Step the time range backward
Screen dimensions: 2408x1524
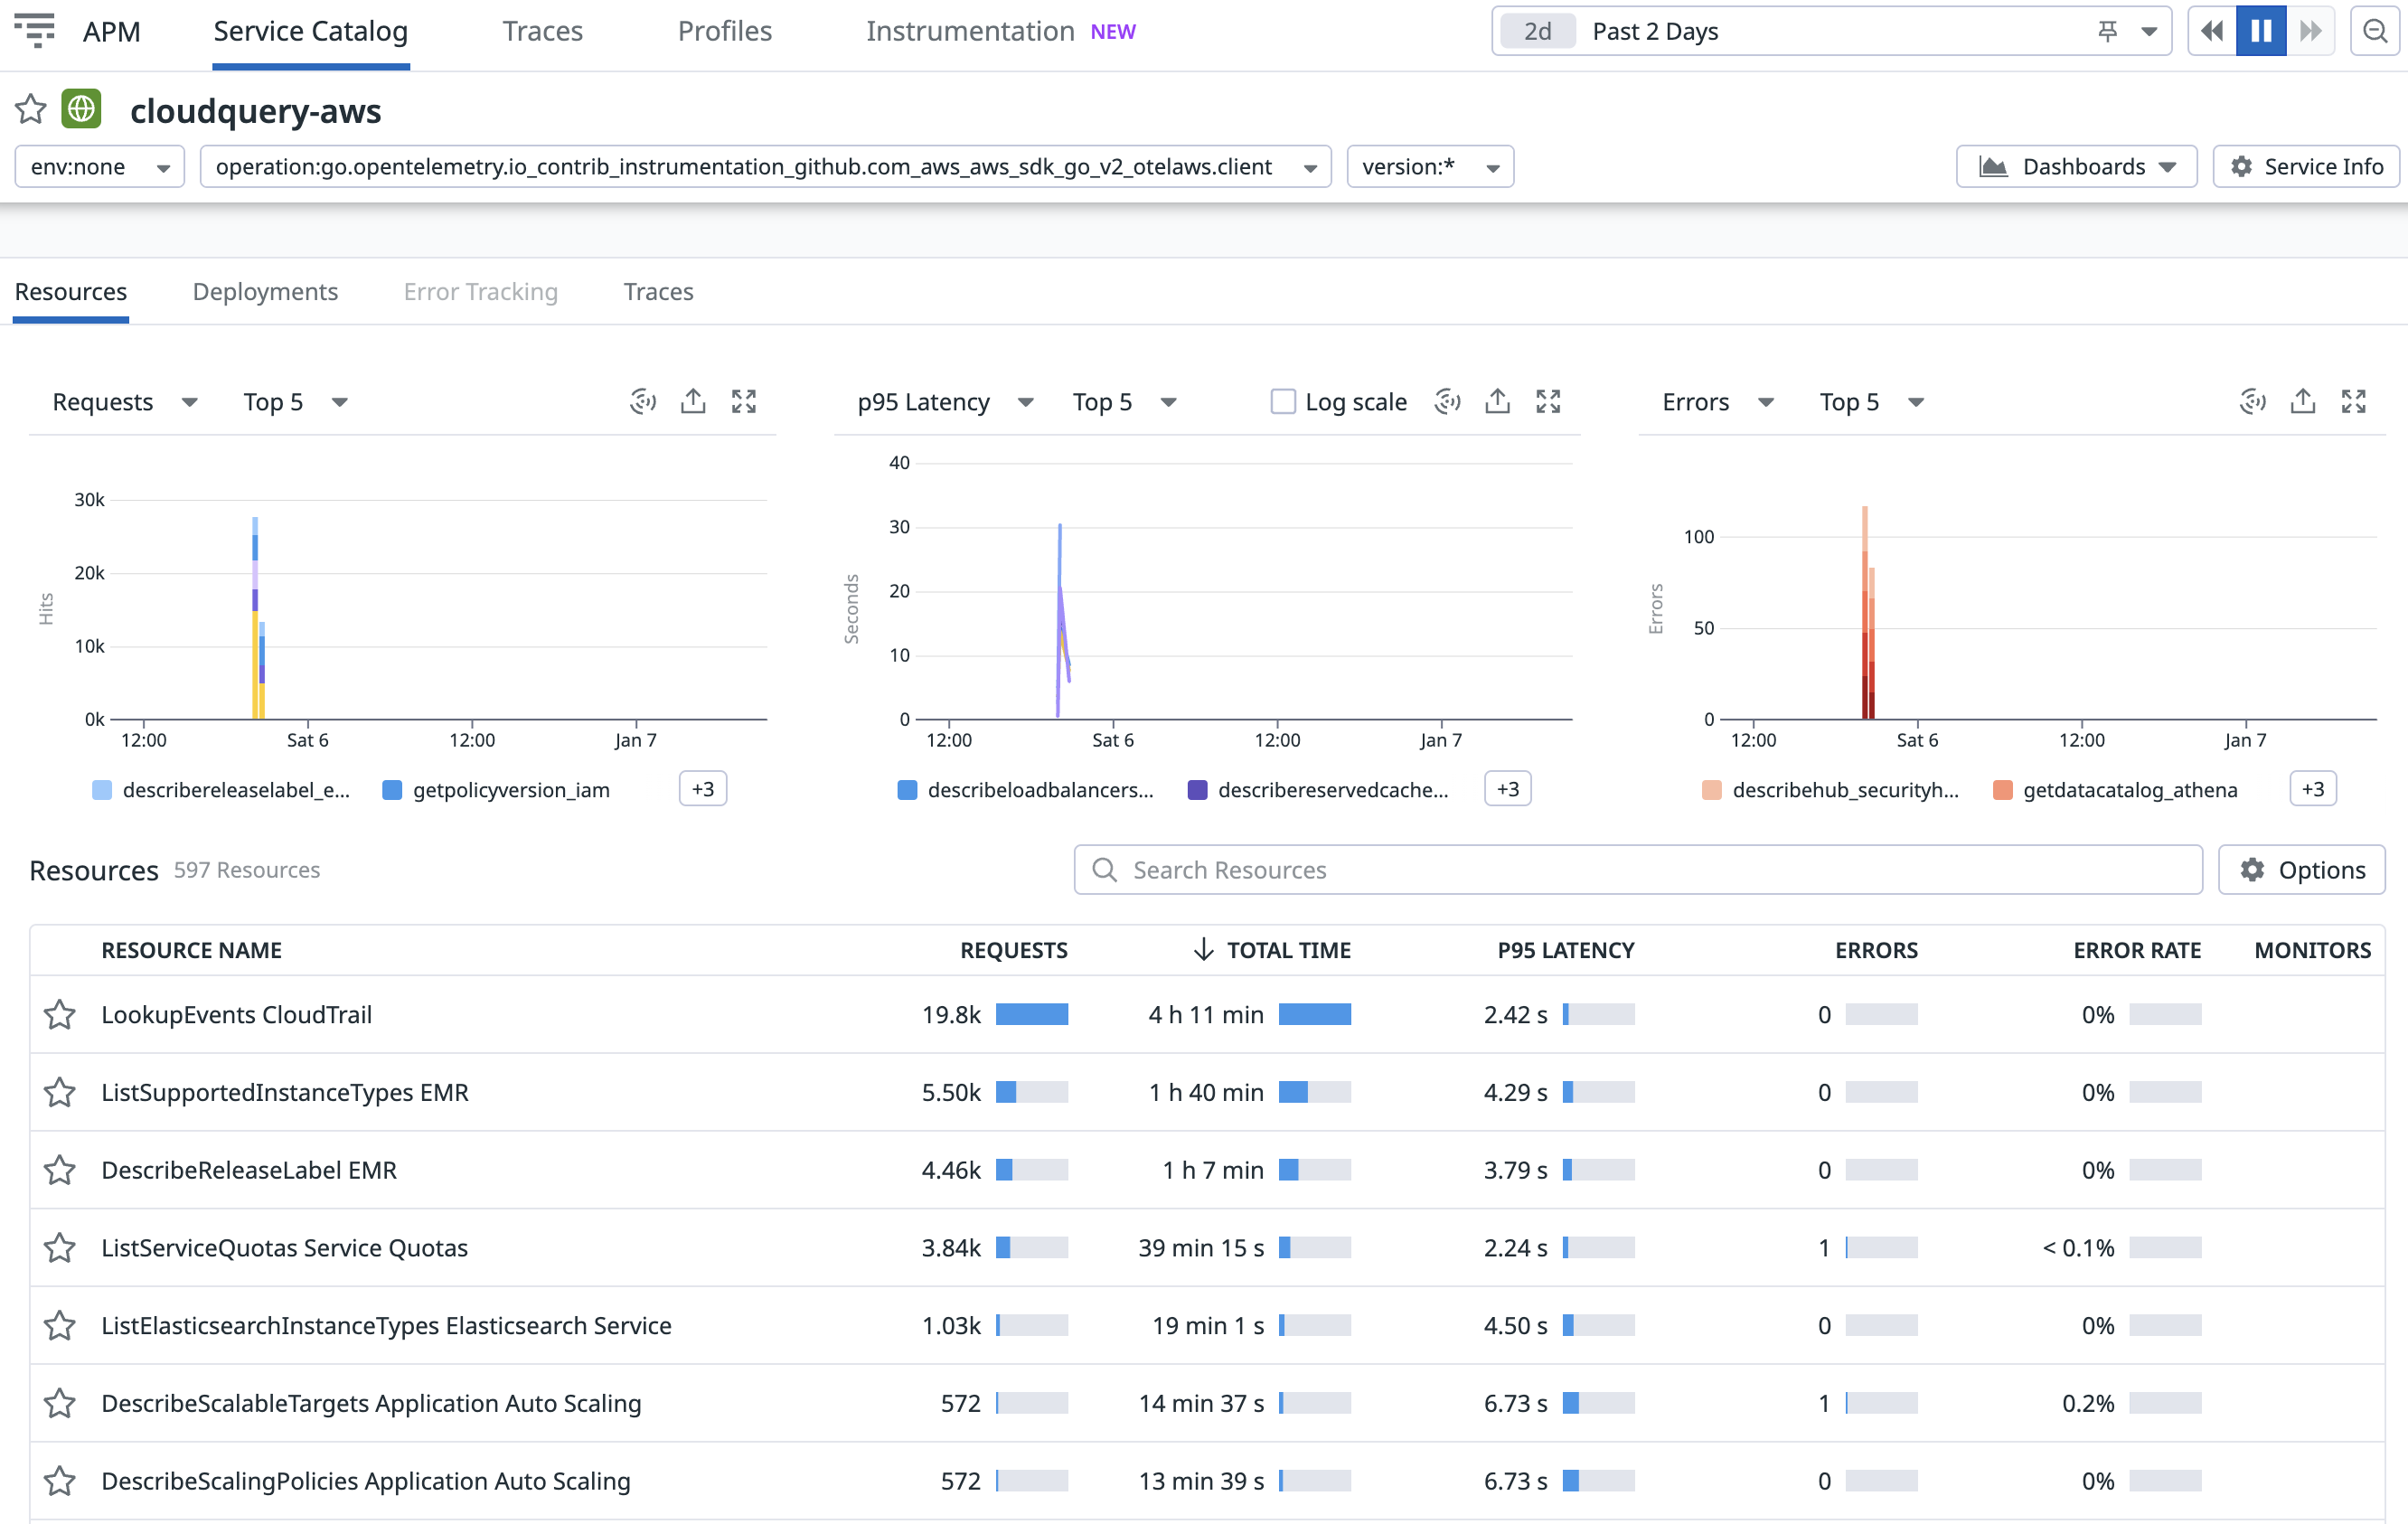pos(2212,31)
